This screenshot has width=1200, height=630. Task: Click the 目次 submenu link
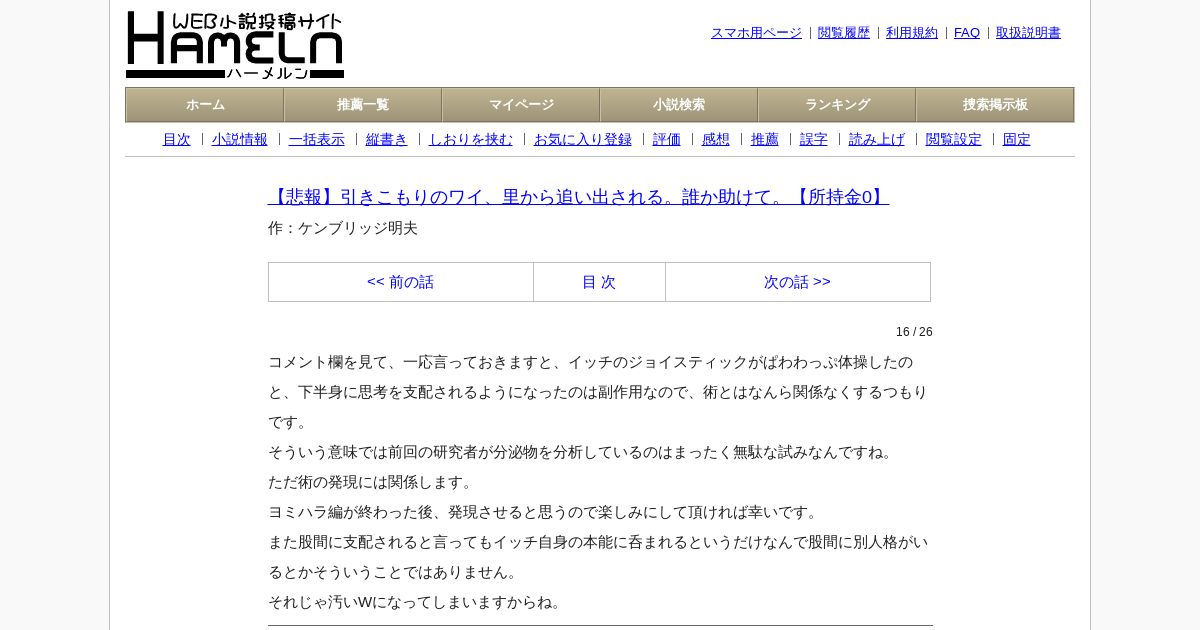click(176, 139)
